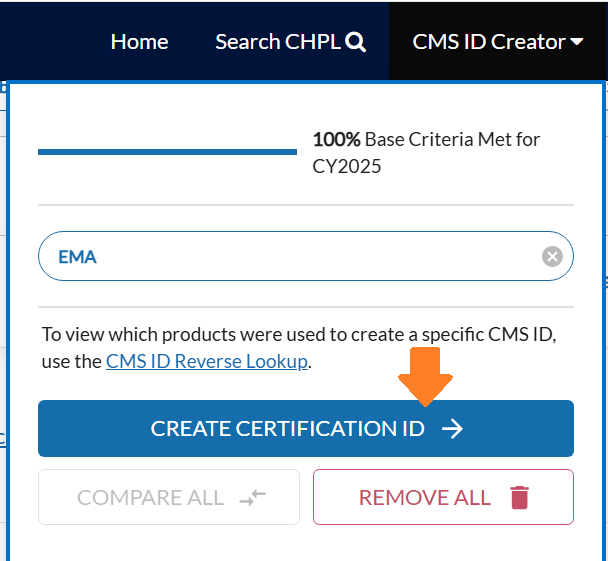Follow the CMS ID Reverse Lookup link
The image size is (608, 561).
pyautogui.click(x=207, y=361)
